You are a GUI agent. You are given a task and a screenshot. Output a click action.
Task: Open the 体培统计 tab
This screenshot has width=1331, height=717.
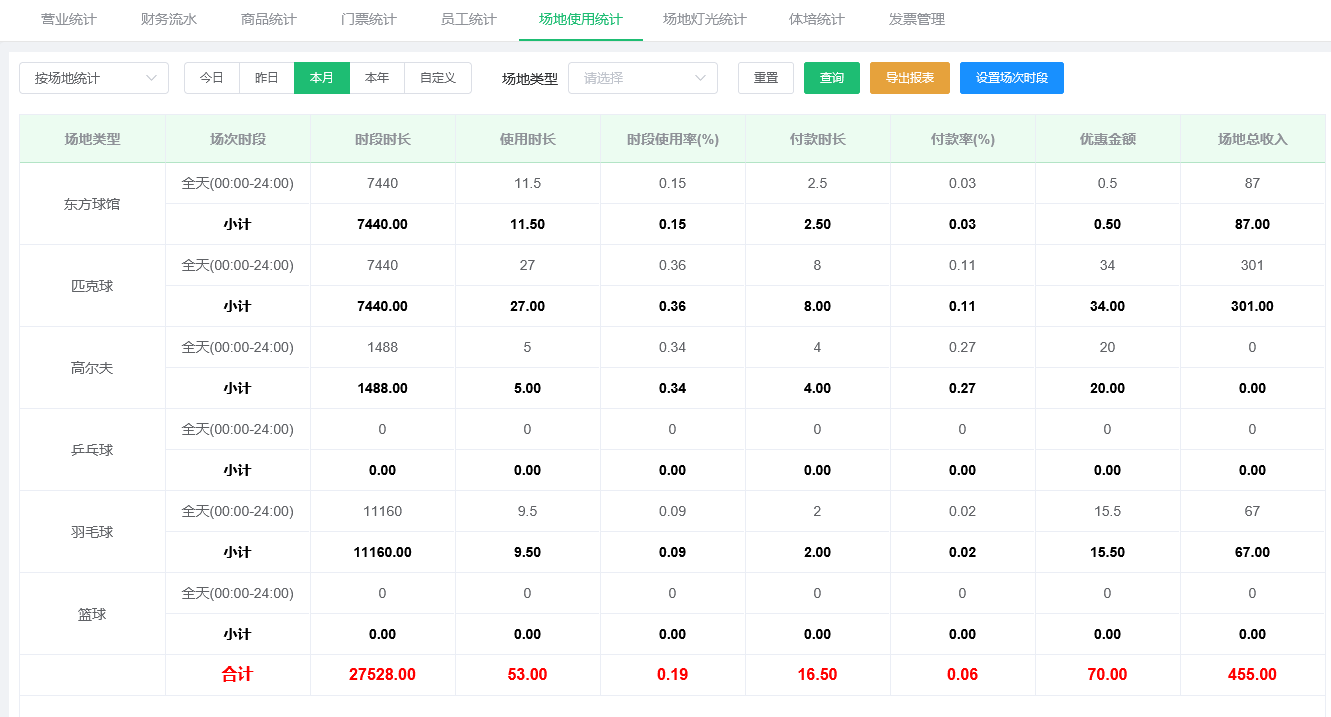[816, 19]
